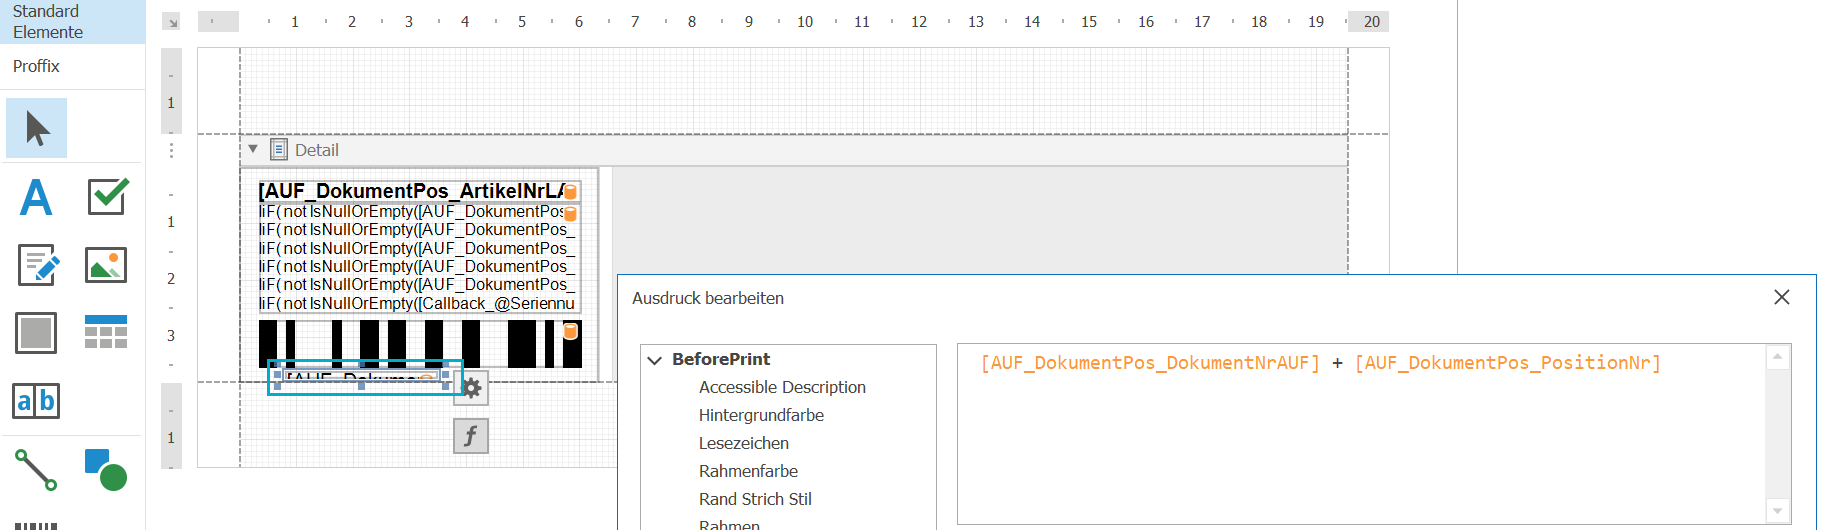Viewport: 1828px width, 530px height.
Task: Select the barcode control in Detail band
Action: (420, 344)
